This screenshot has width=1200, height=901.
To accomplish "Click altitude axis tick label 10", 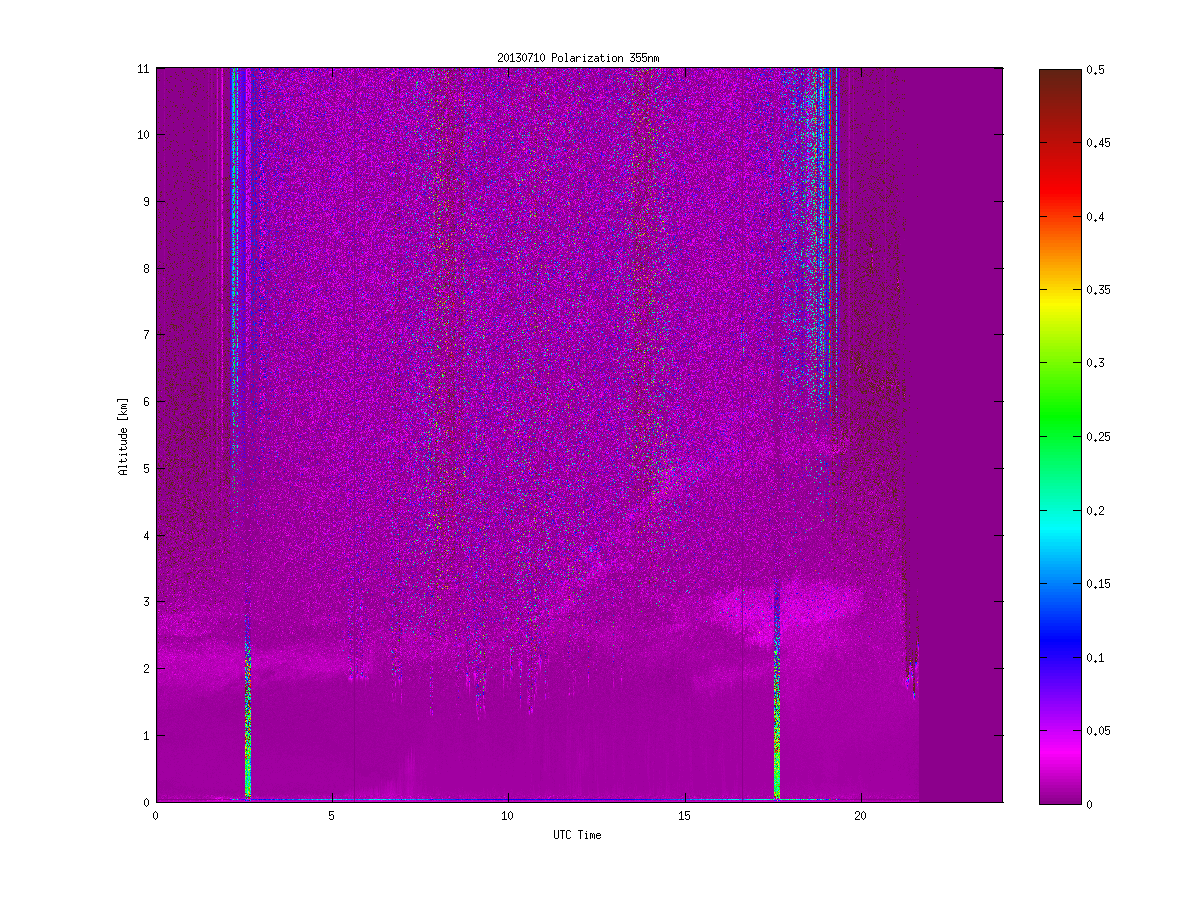I will tap(144, 135).
